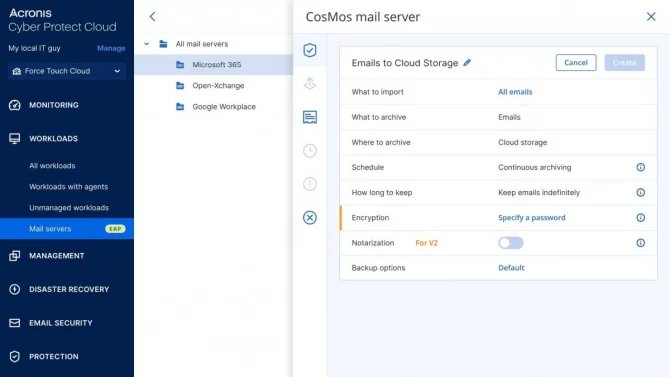Click the Acronis Cyber Protect Cloud logo
This screenshot has height=377, width=670.
(x=62, y=20)
